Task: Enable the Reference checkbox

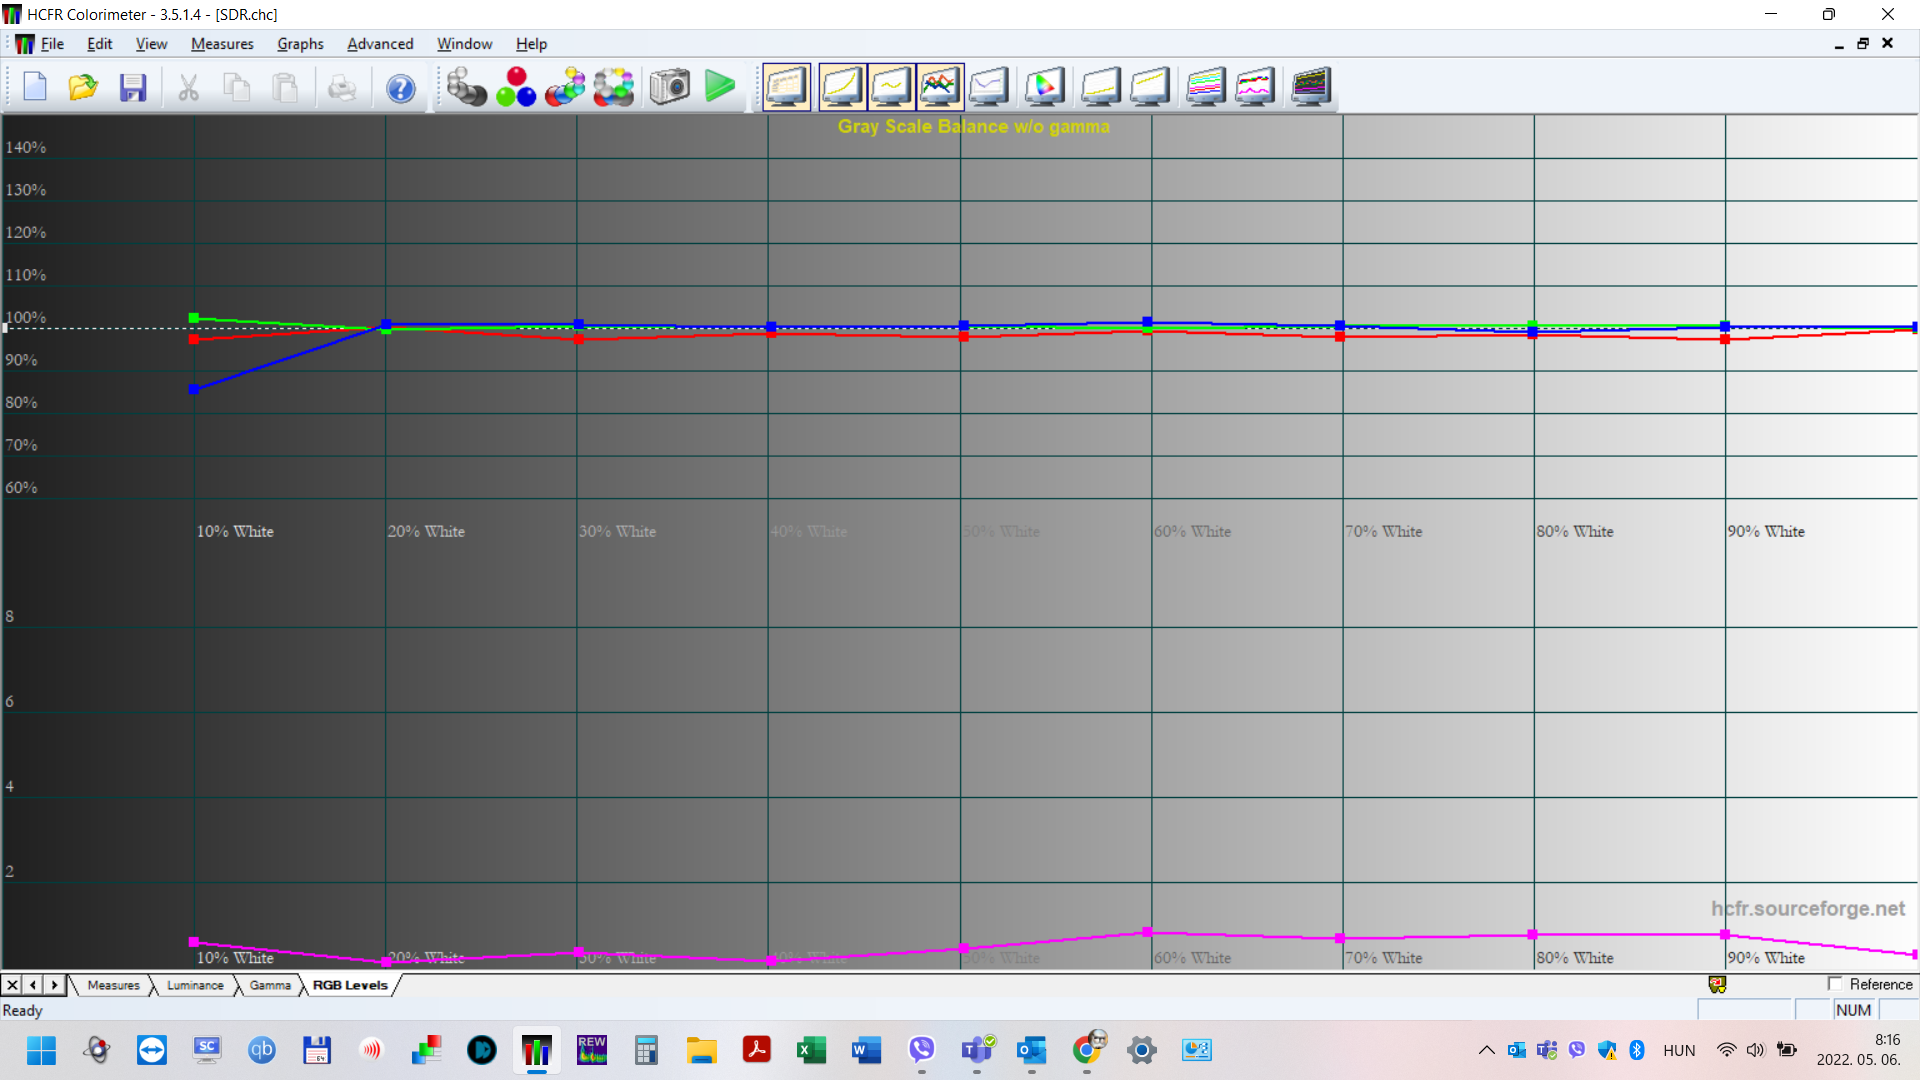Action: 1836,984
